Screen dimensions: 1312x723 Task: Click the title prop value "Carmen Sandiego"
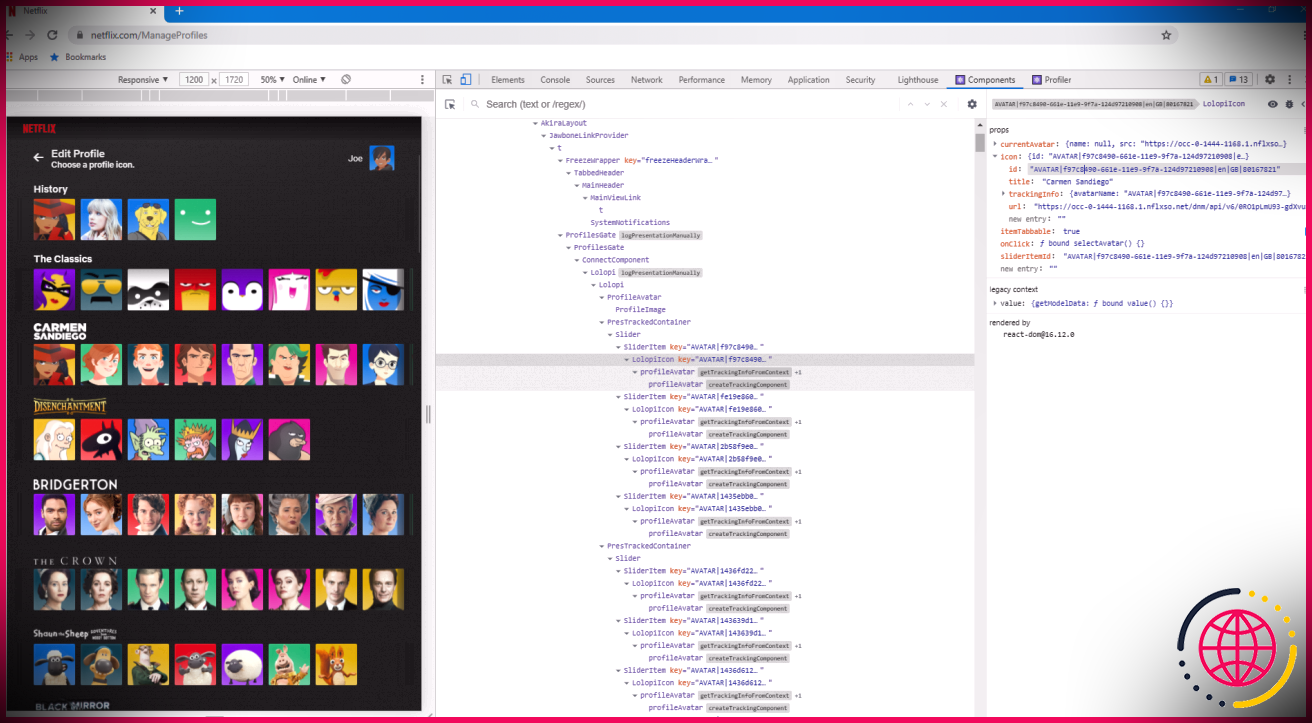tap(1078, 182)
